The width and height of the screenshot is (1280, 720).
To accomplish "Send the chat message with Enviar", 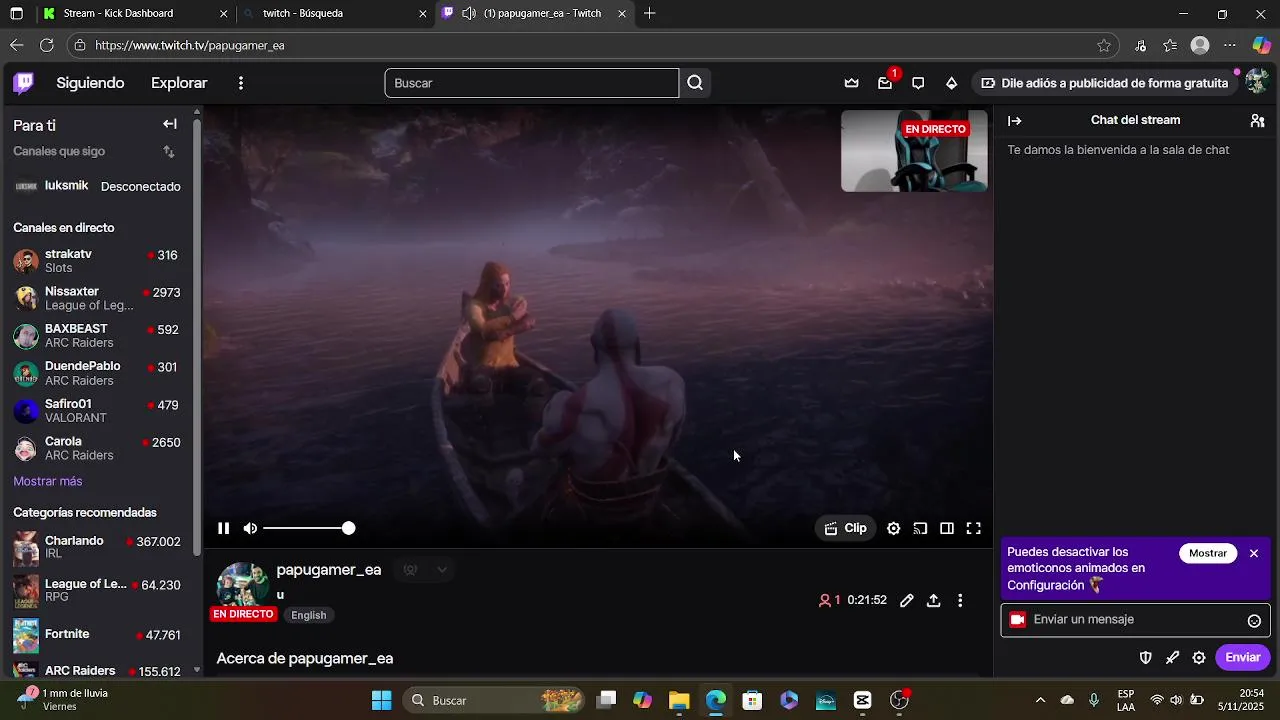I will [x=1243, y=658].
